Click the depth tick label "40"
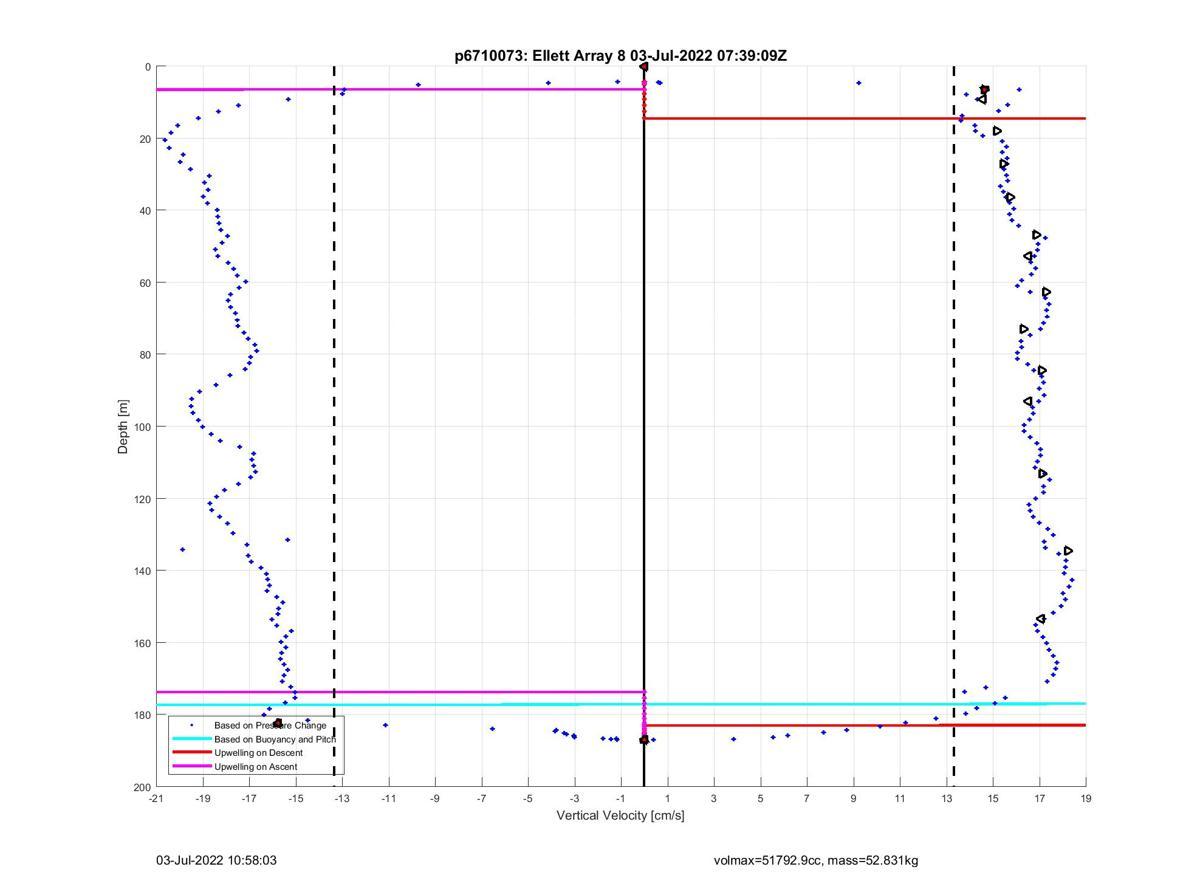1200x885 pixels. pos(145,211)
